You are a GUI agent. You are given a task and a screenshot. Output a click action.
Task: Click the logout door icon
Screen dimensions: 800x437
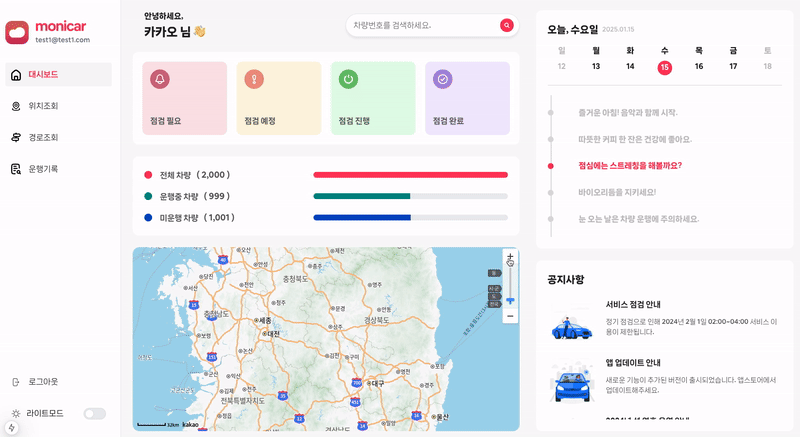pos(16,382)
